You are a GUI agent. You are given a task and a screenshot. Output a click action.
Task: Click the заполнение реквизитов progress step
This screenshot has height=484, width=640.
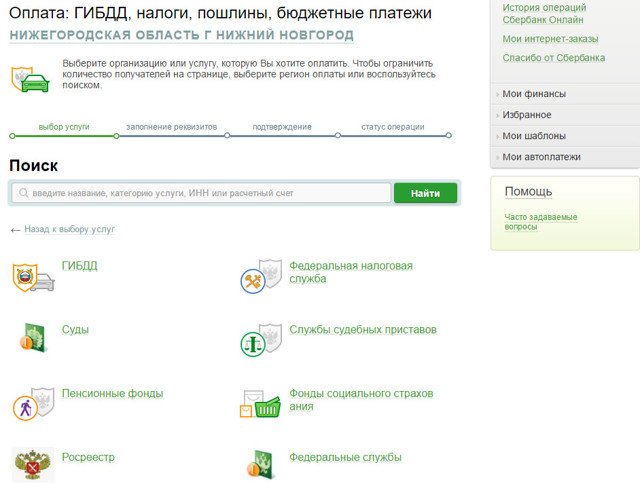pos(171,127)
